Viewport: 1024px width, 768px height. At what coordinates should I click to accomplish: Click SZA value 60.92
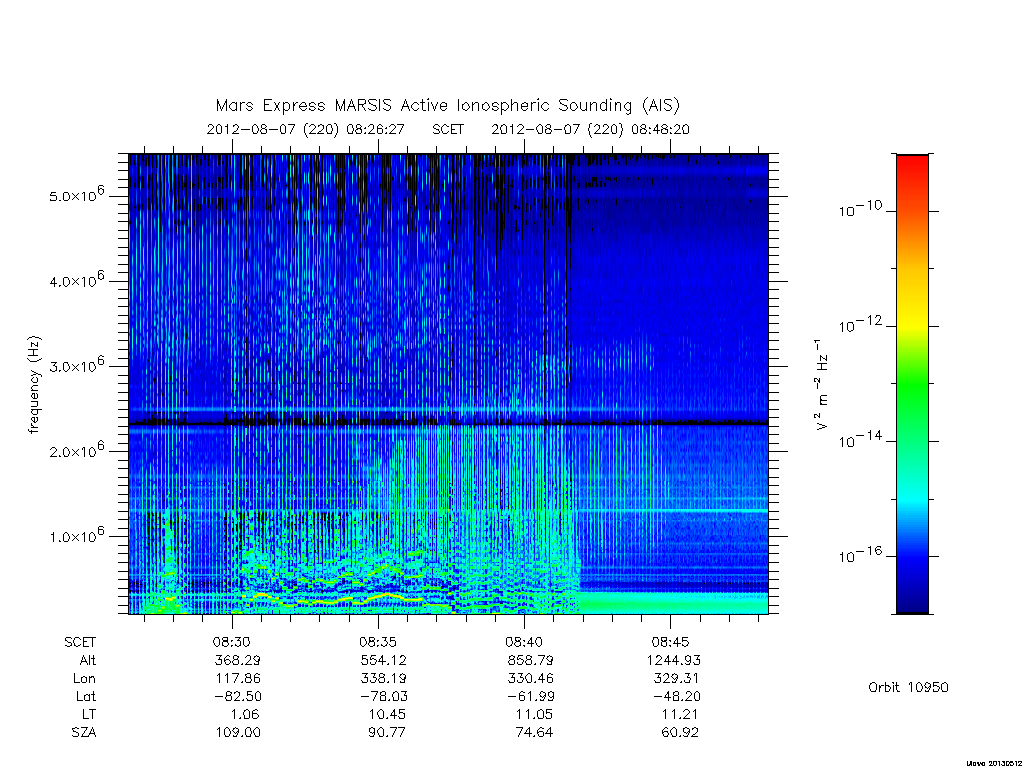[680, 733]
